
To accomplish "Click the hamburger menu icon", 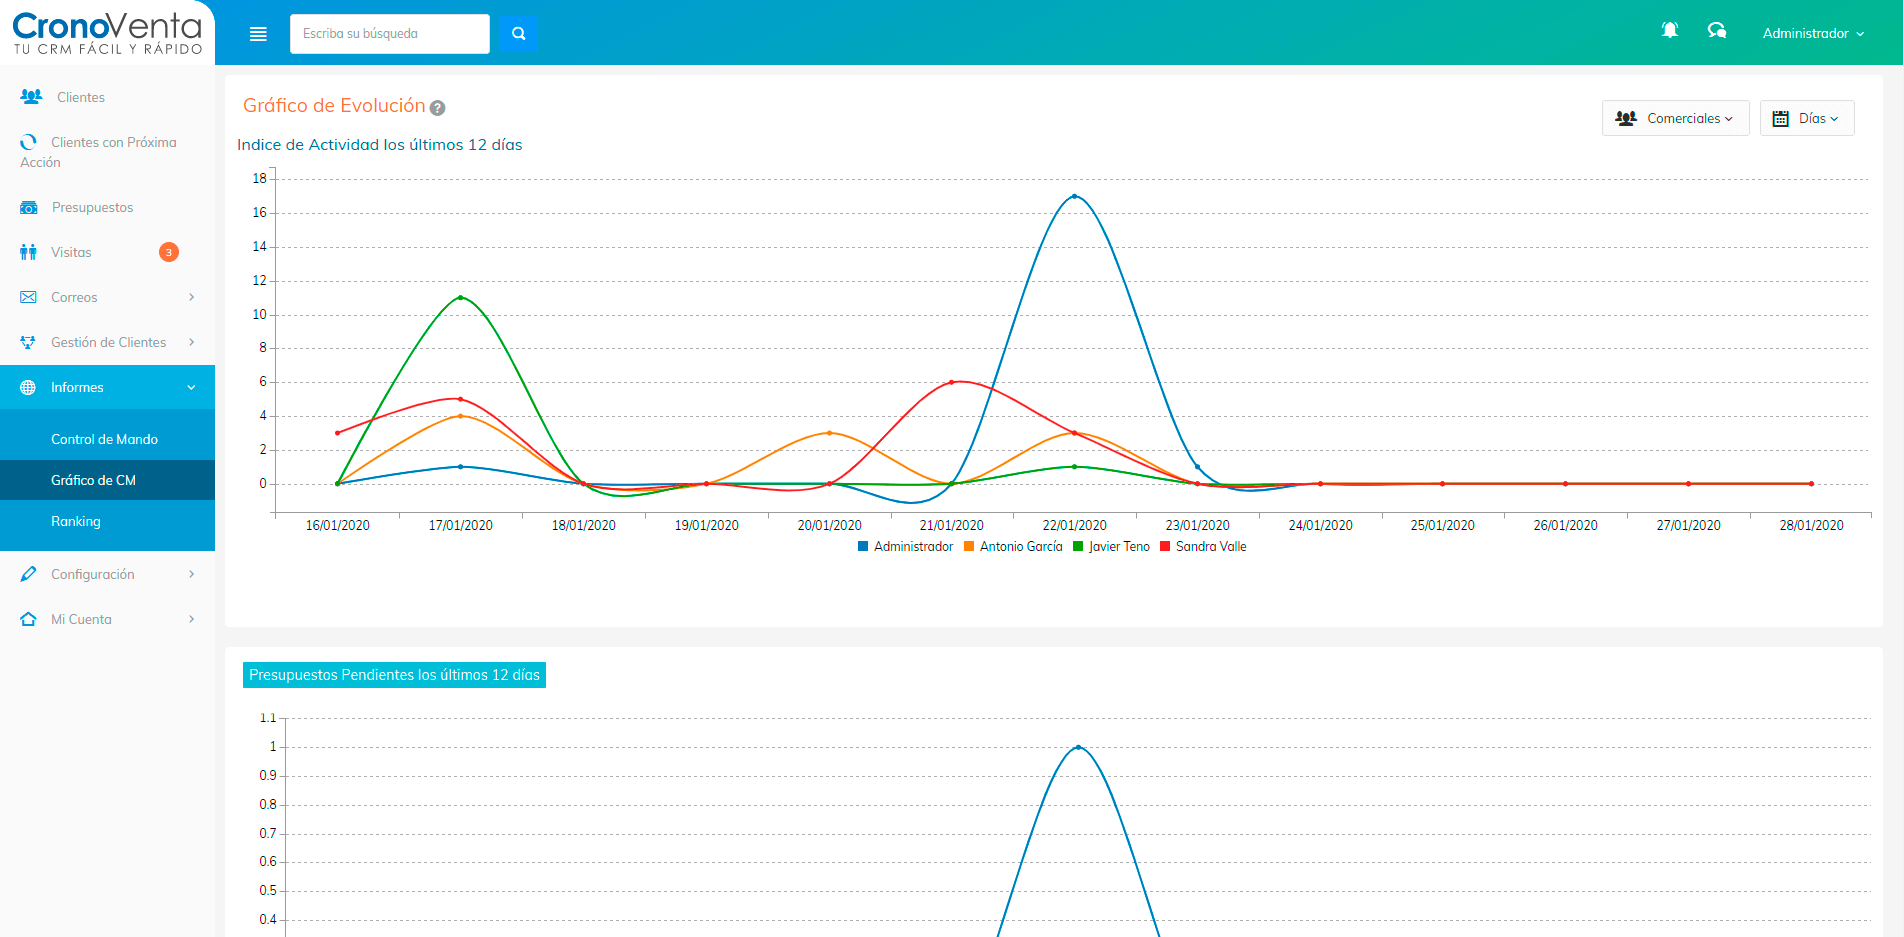I will (258, 34).
